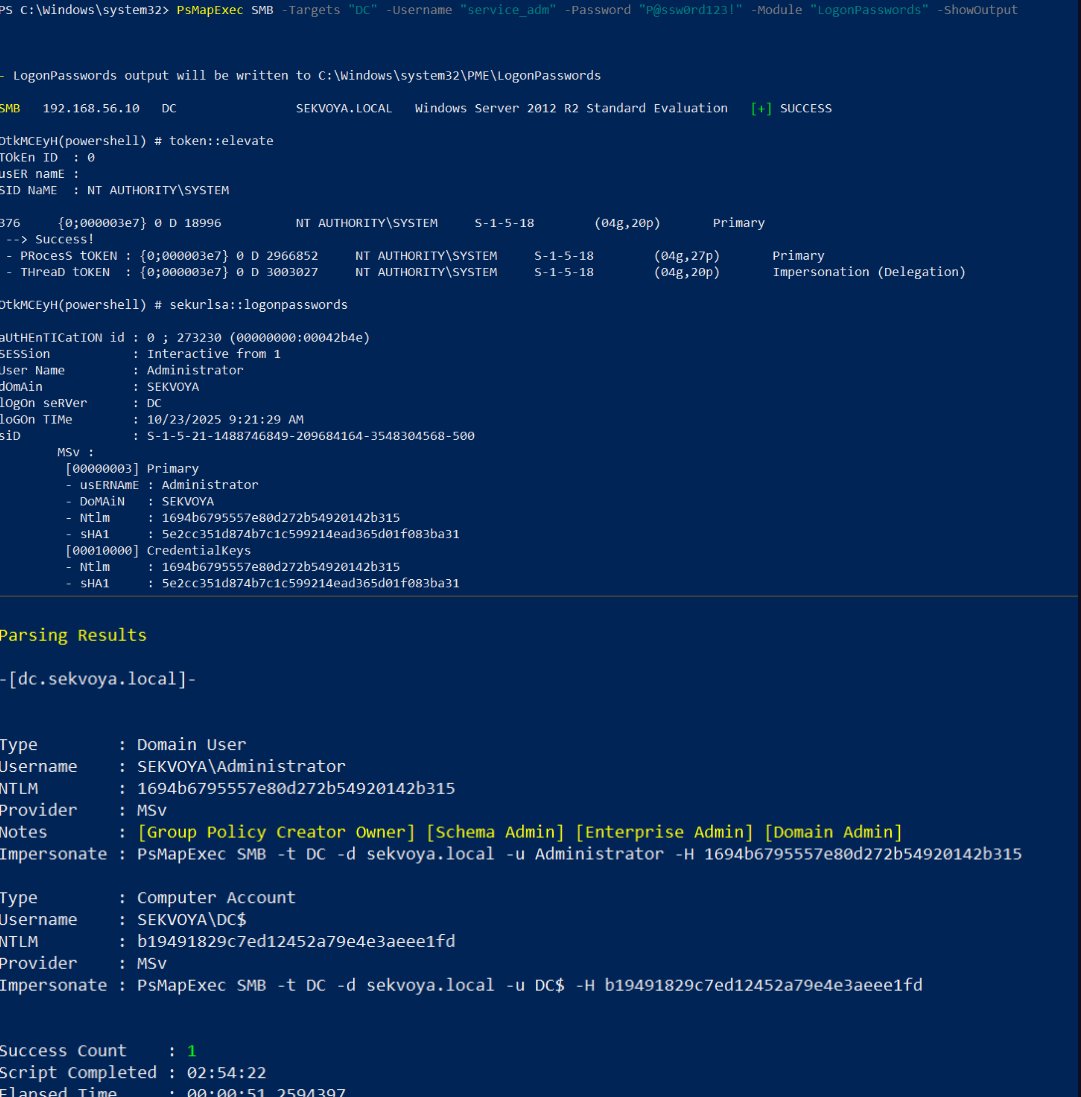This screenshot has height=1097, width=1081.
Task: Click the "[Domain Admin]" note
Action: coord(833,833)
